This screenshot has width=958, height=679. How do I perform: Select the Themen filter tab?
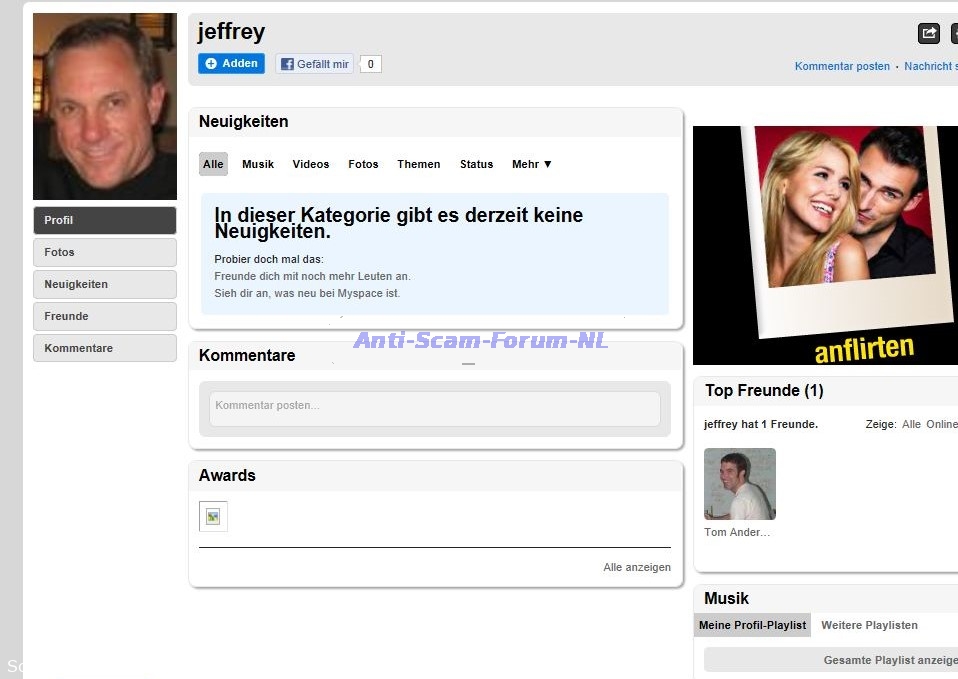coord(418,164)
